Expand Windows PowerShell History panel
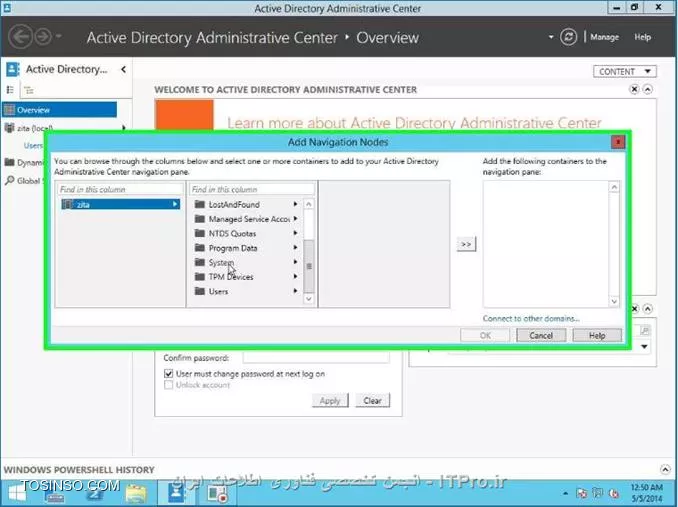The image size is (678, 507). coord(665,469)
